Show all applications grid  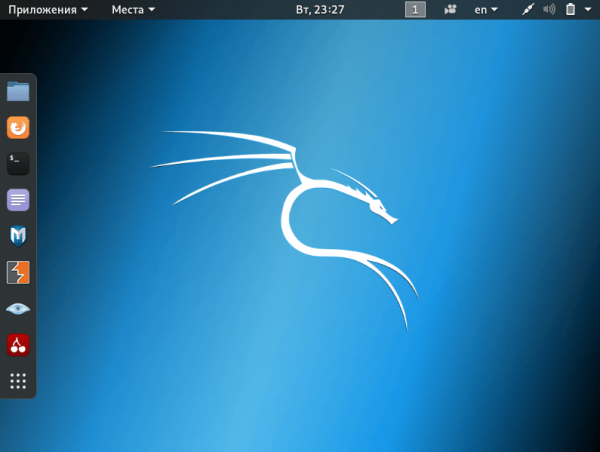(18, 381)
